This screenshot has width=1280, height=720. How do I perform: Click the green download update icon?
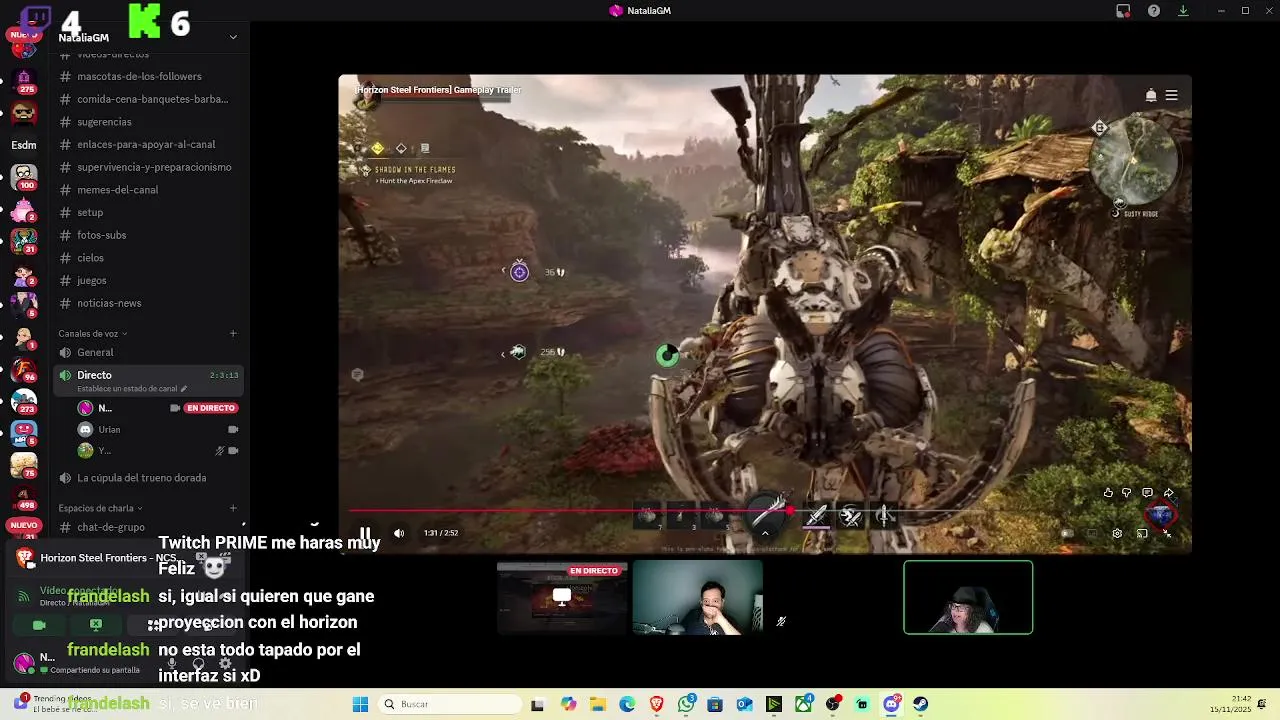[x=1183, y=11]
